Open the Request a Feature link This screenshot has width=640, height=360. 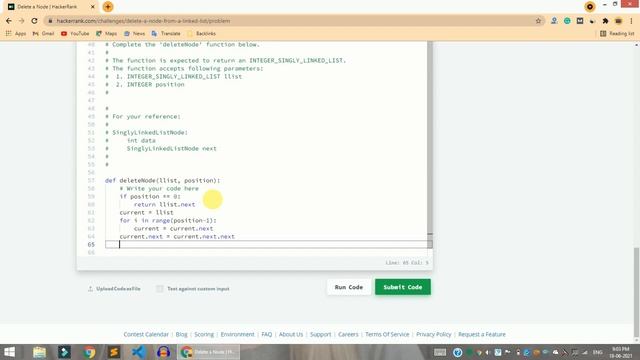482,334
